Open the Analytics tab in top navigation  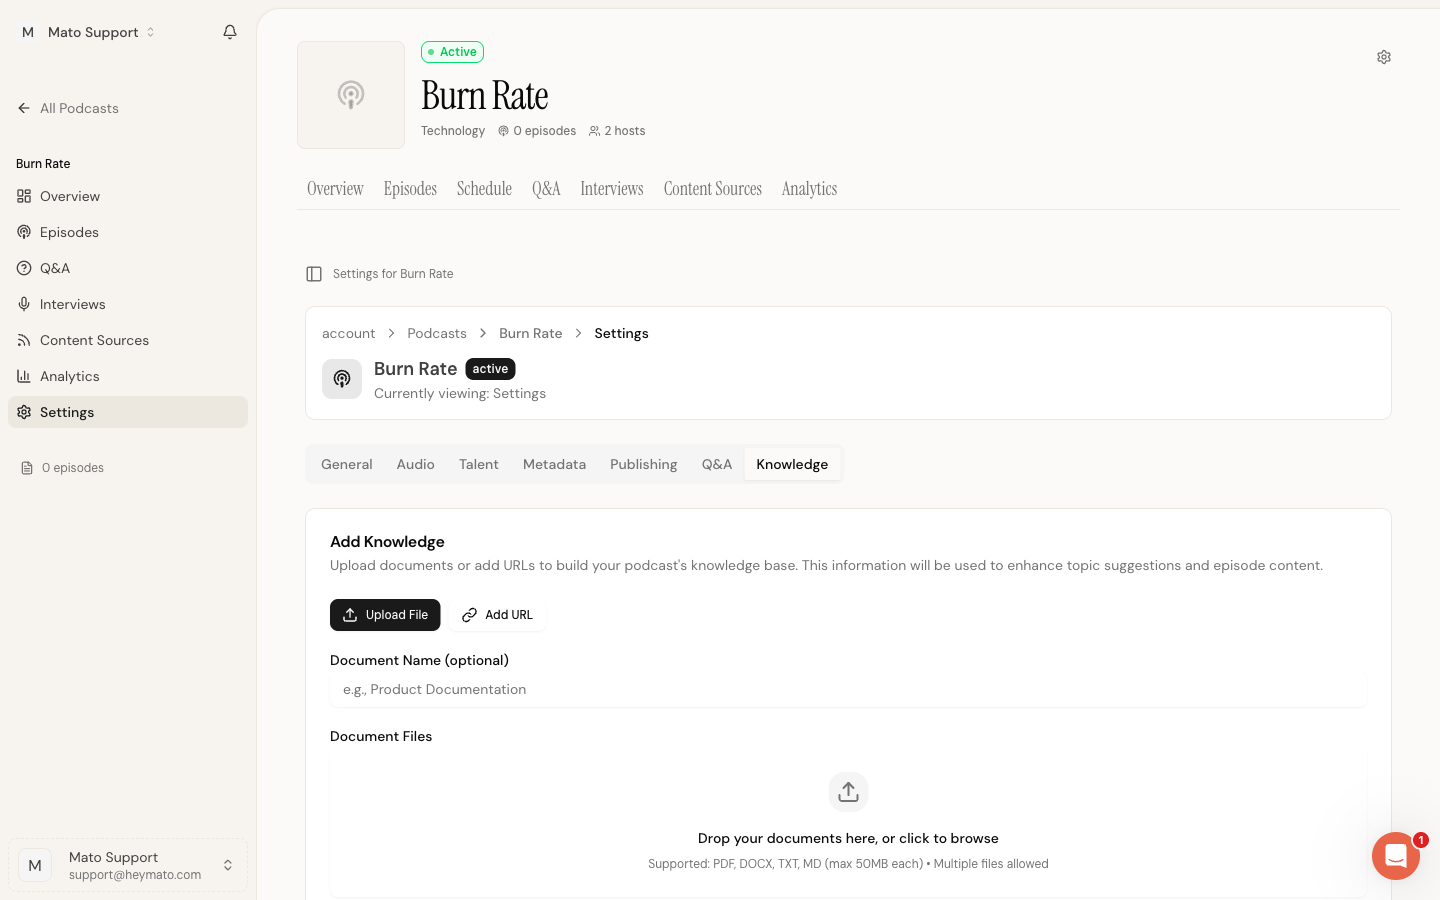tap(809, 189)
